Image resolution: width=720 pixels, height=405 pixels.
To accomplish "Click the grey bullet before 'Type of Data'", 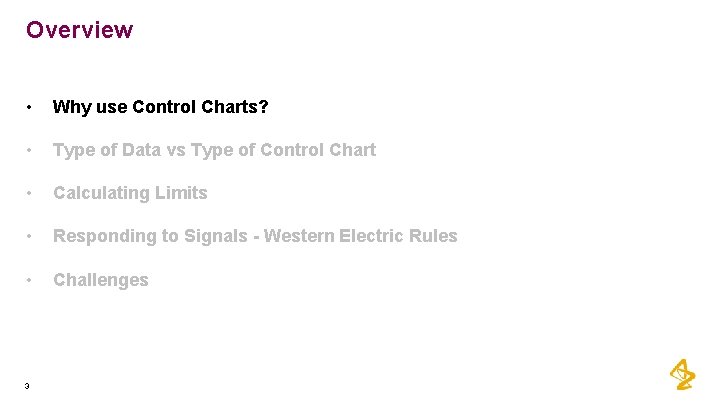I will pyautogui.click(x=29, y=150).
